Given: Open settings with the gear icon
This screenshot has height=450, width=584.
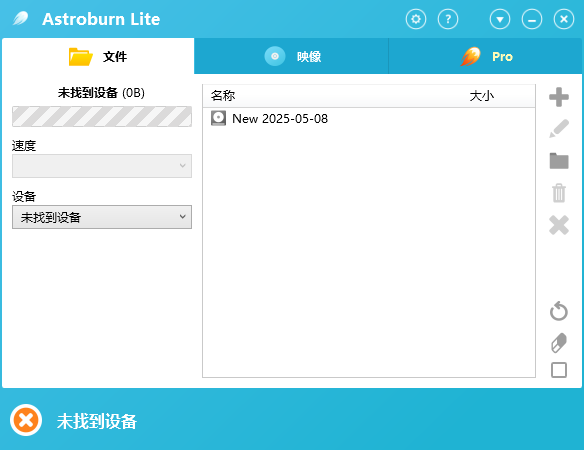Looking at the screenshot, I should tap(416, 19).
